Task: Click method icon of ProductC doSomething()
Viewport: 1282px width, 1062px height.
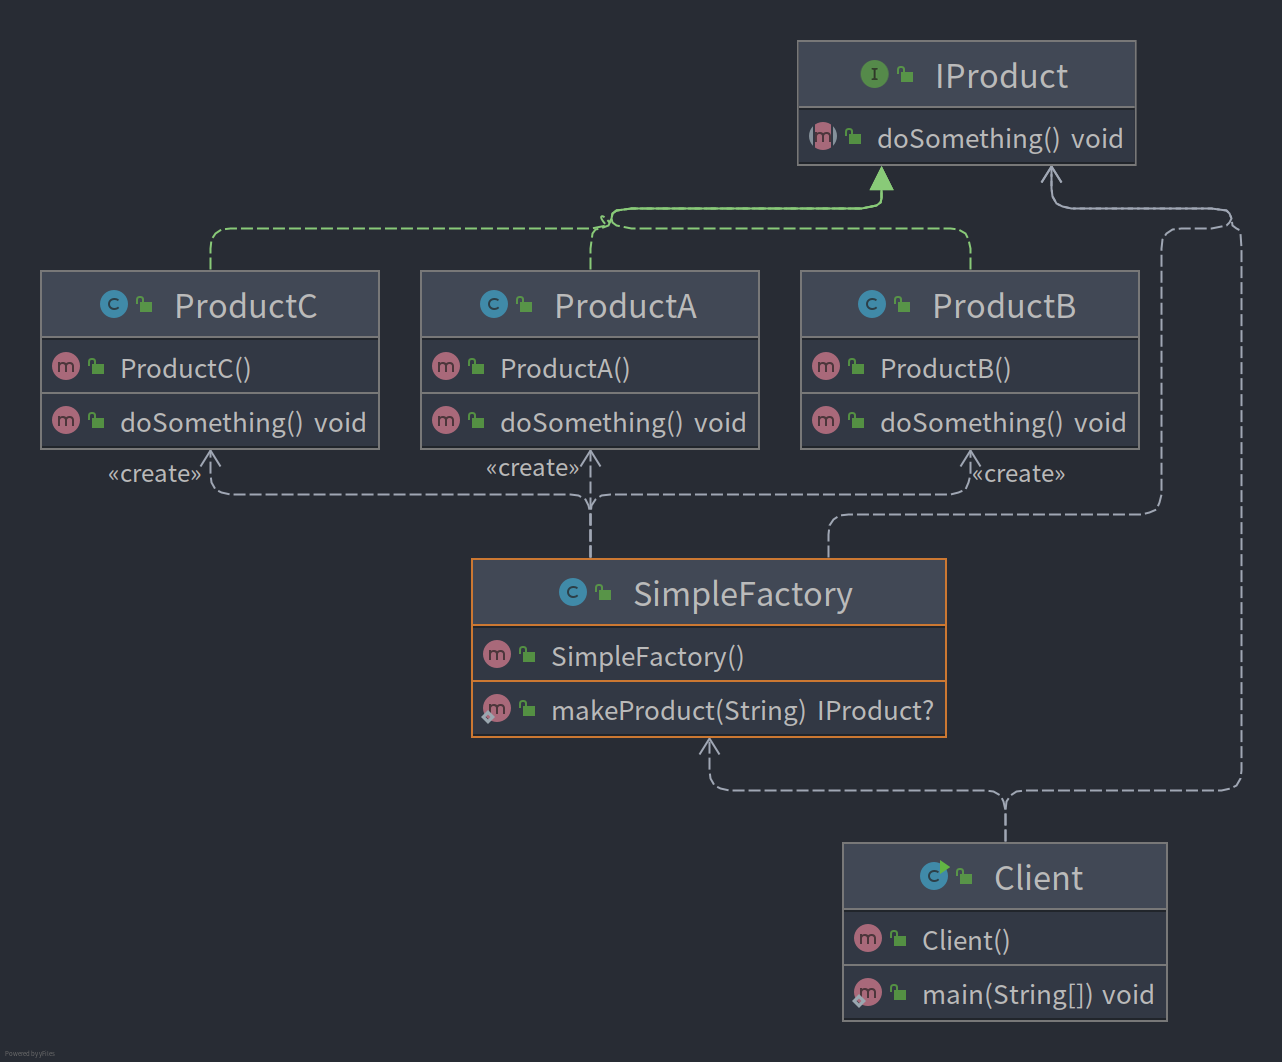Action: (x=66, y=420)
